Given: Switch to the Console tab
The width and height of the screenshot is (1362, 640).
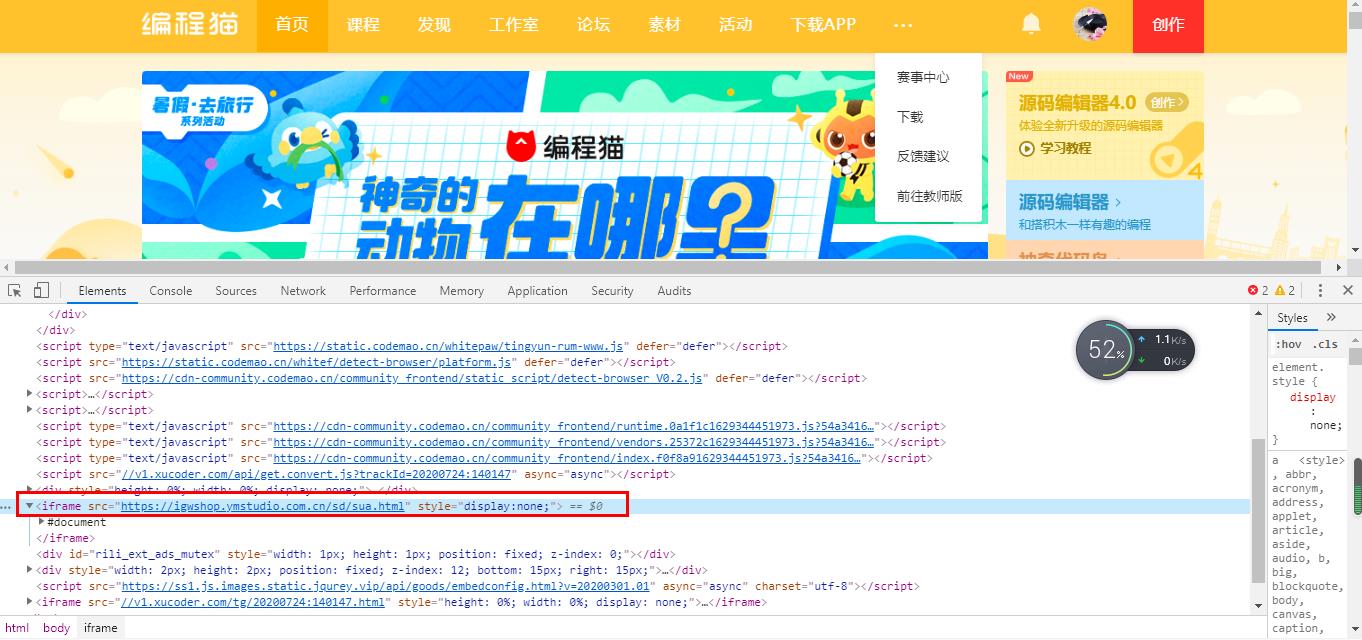Looking at the screenshot, I should (170, 291).
